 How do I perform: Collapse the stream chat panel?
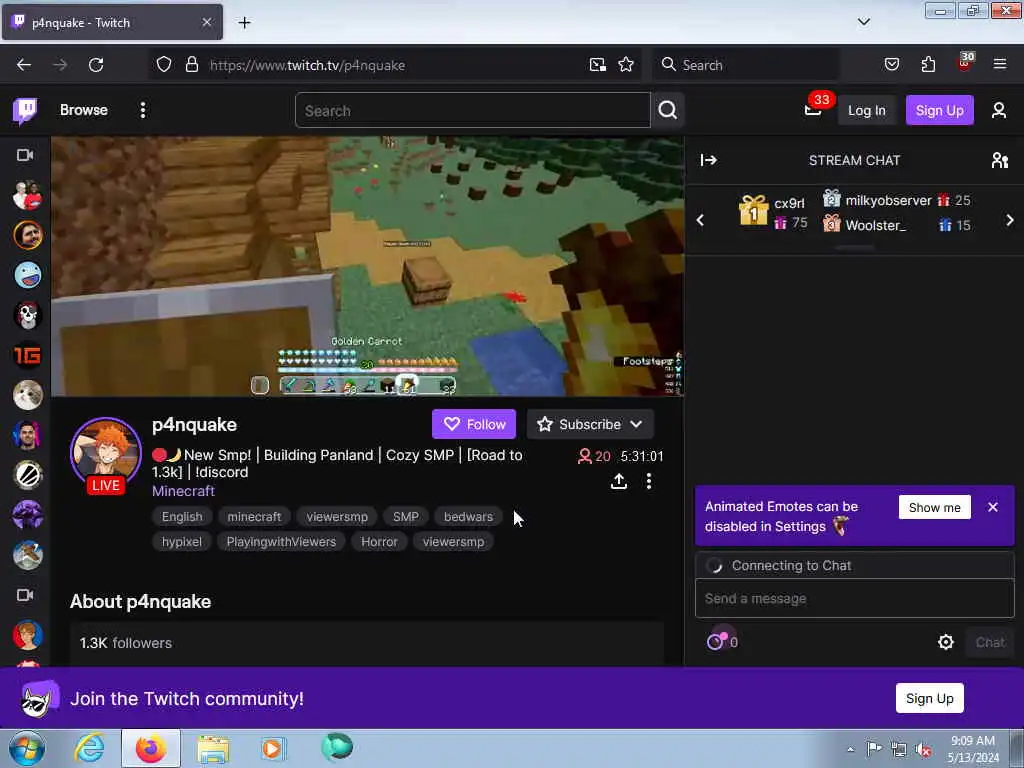(709, 160)
